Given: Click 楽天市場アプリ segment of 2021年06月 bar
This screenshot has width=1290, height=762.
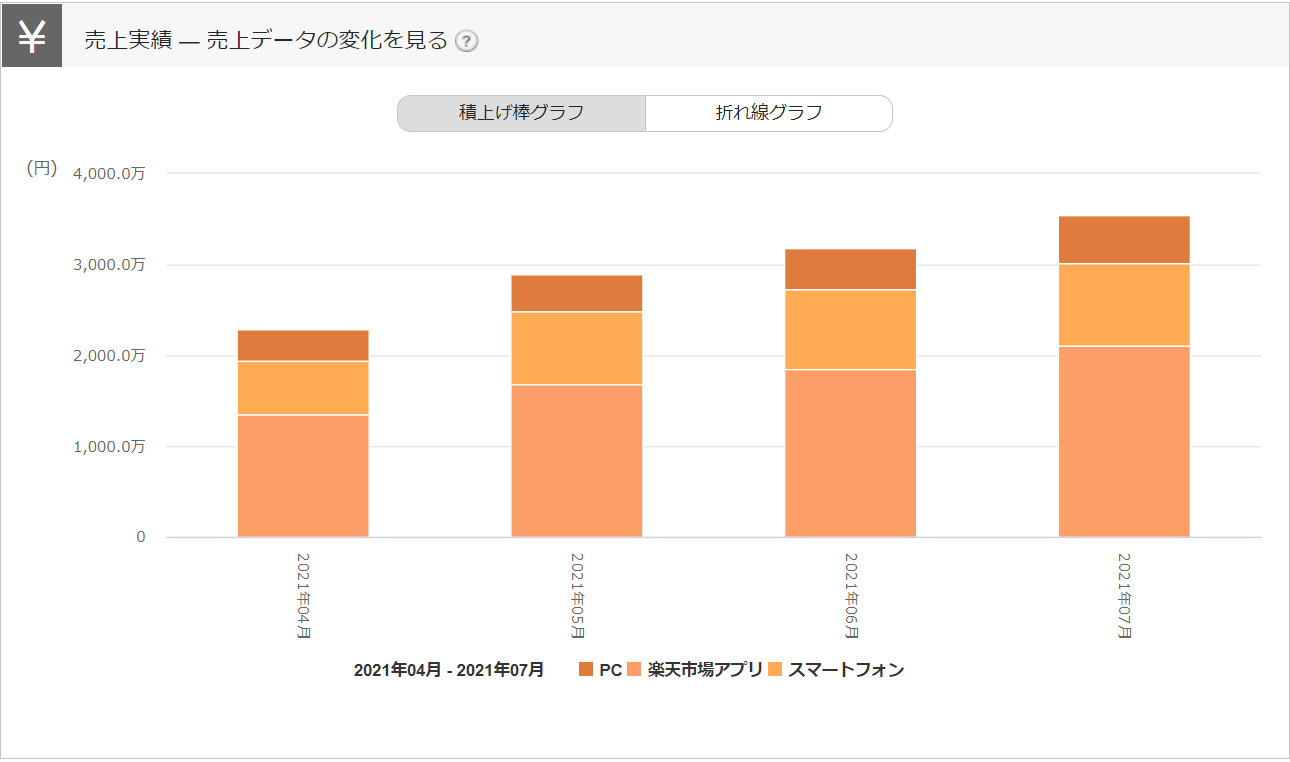Looking at the screenshot, I should point(850,454).
